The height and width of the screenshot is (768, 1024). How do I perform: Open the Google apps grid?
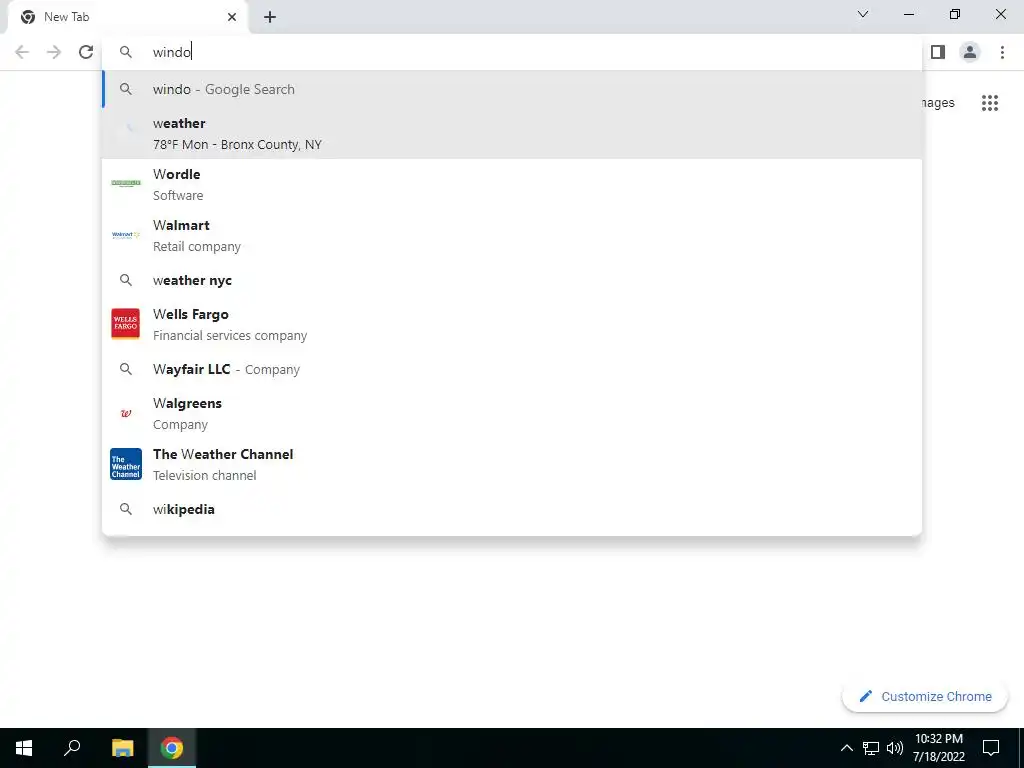pos(990,103)
